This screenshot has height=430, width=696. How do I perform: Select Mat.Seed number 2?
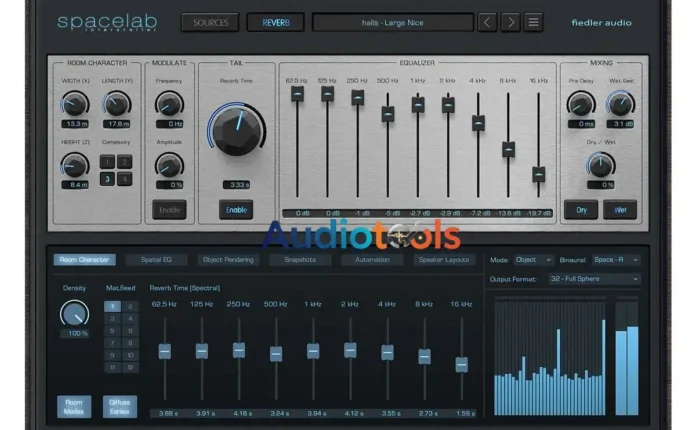[x=130, y=306]
